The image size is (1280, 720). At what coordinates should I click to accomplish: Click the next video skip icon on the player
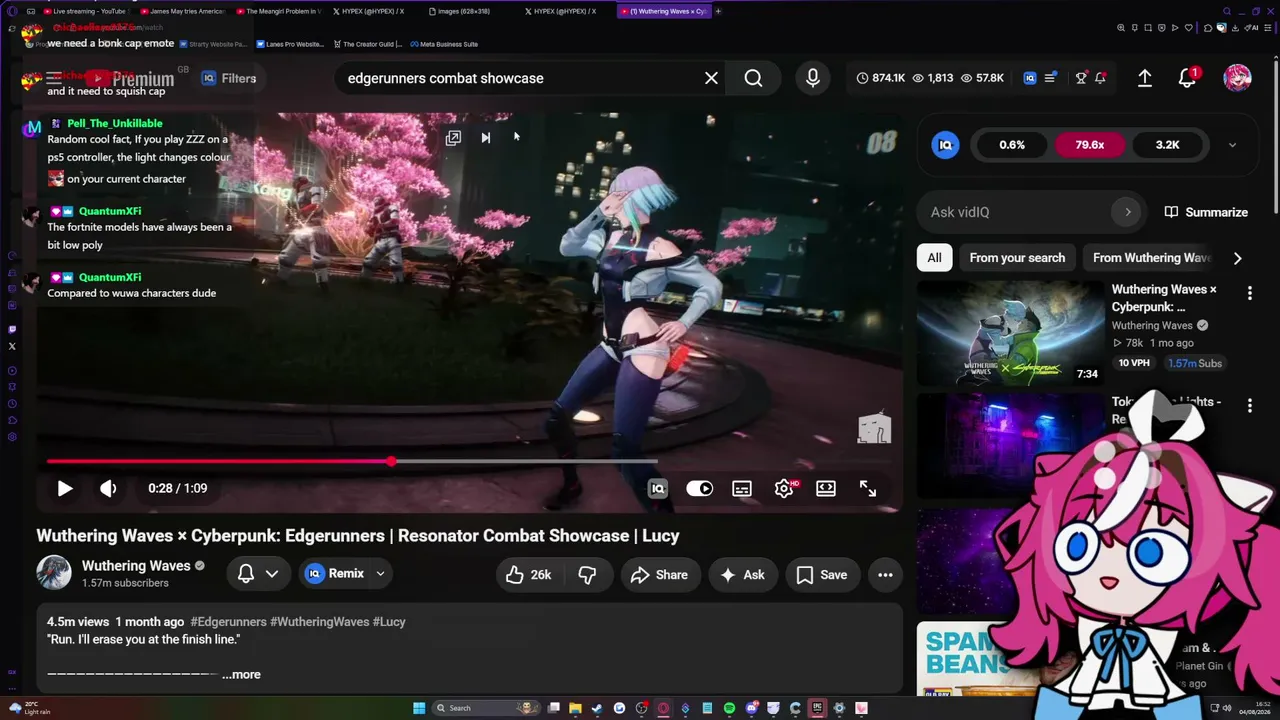[x=485, y=138]
